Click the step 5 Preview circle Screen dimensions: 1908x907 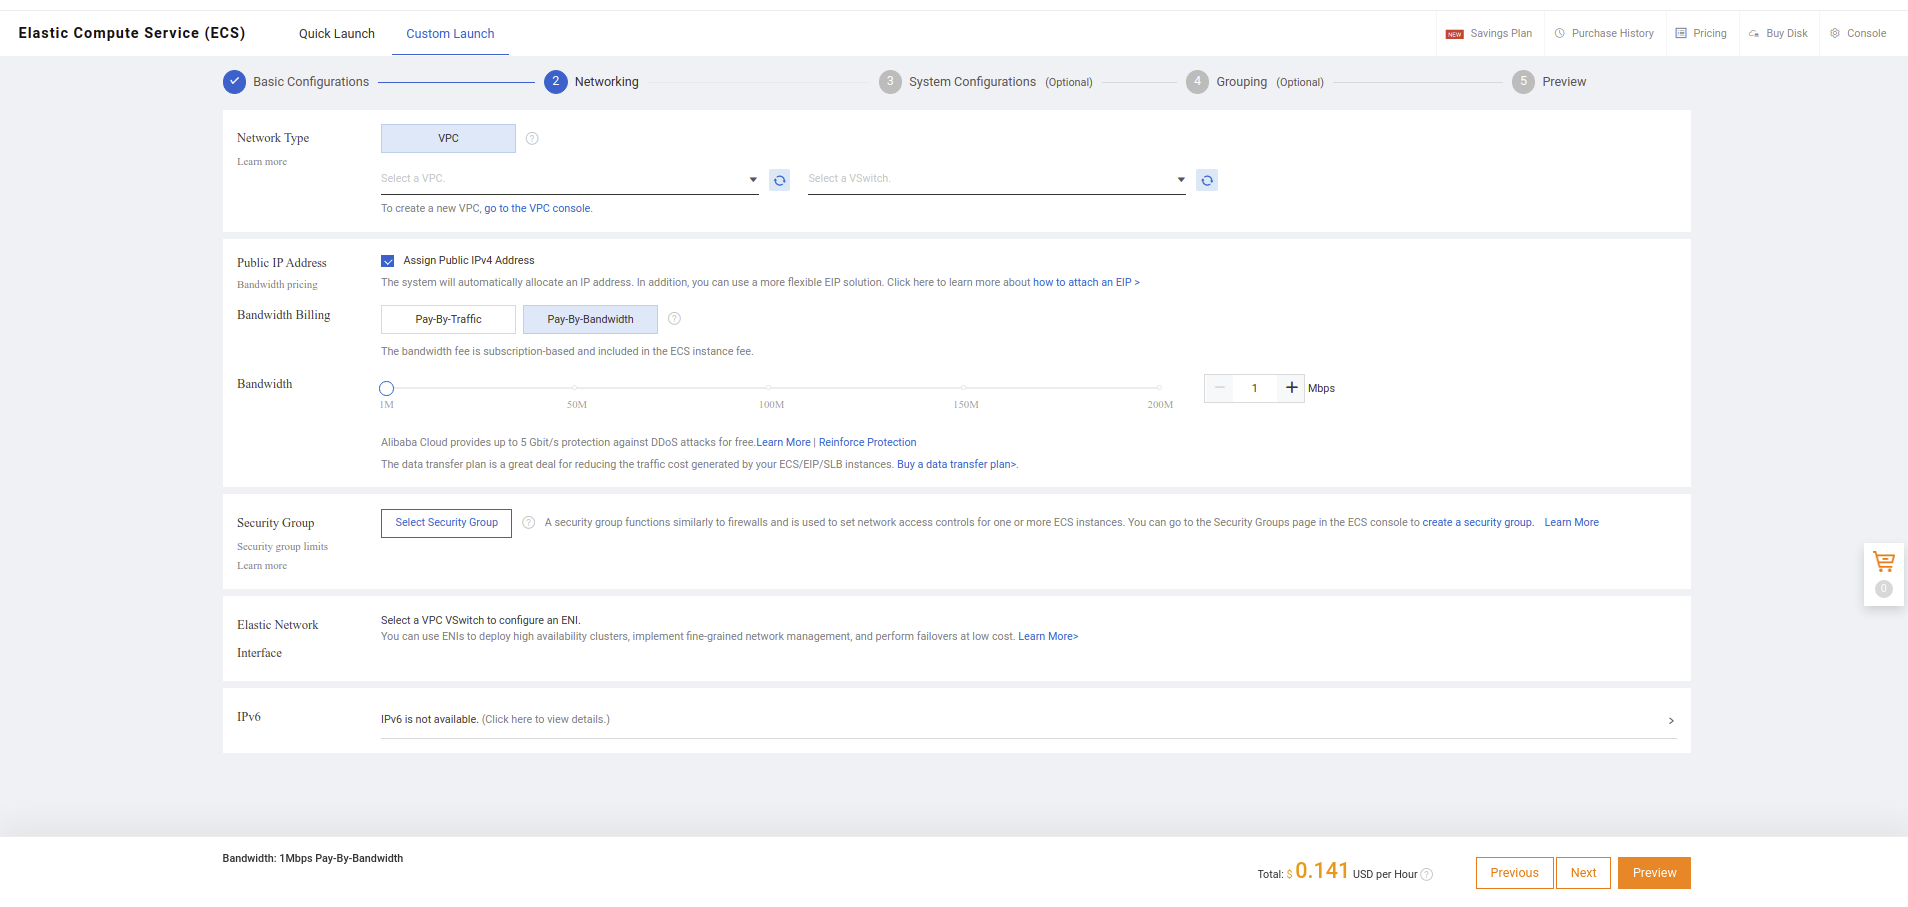click(x=1523, y=82)
